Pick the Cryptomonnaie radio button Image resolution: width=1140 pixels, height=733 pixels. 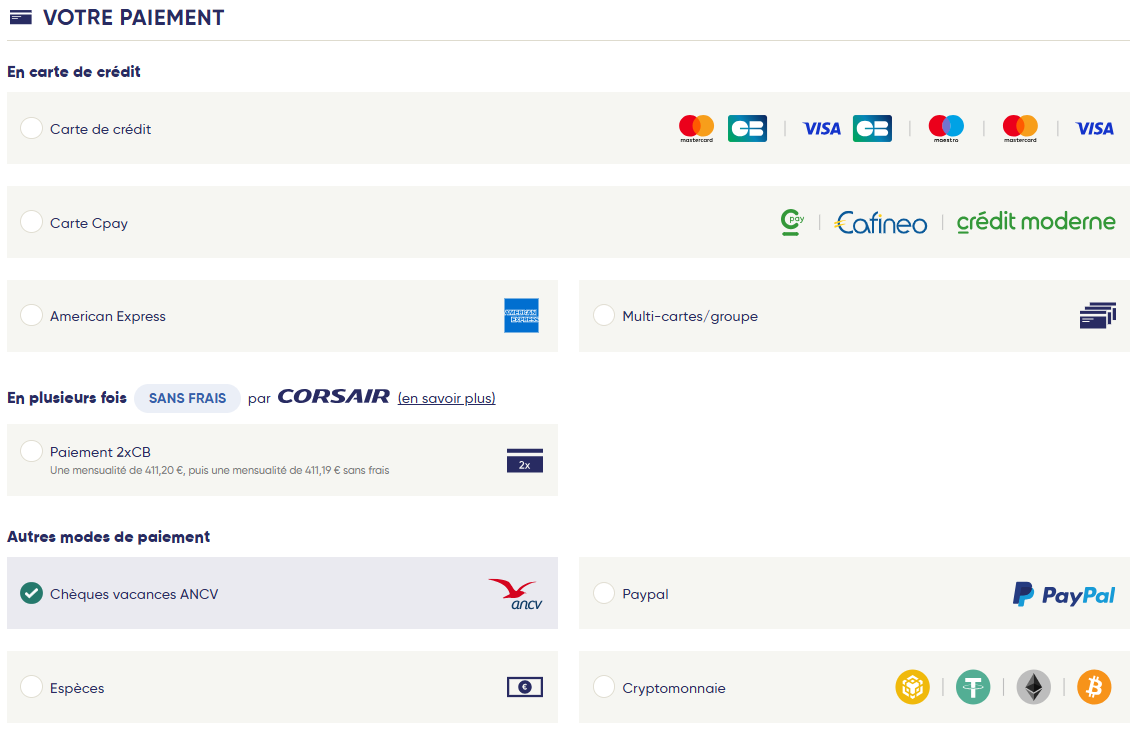[603, 686]
